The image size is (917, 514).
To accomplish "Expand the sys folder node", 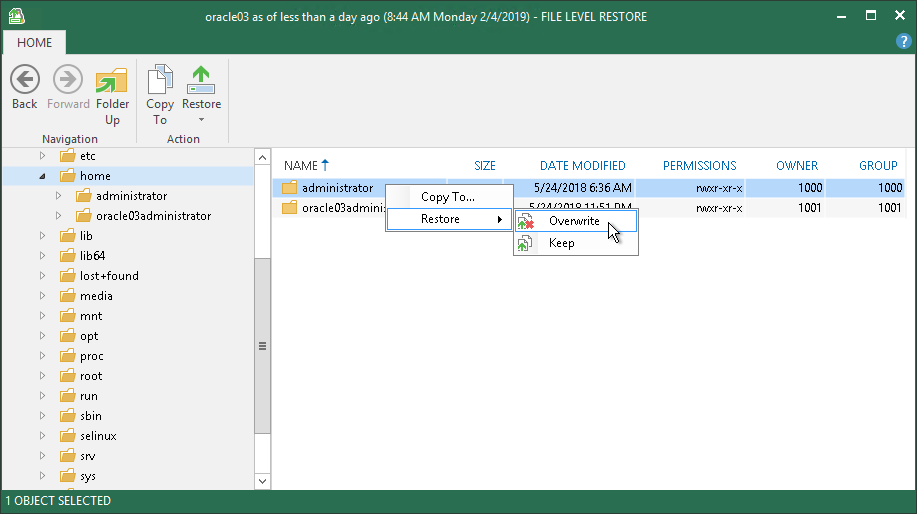I will point(42,476).
